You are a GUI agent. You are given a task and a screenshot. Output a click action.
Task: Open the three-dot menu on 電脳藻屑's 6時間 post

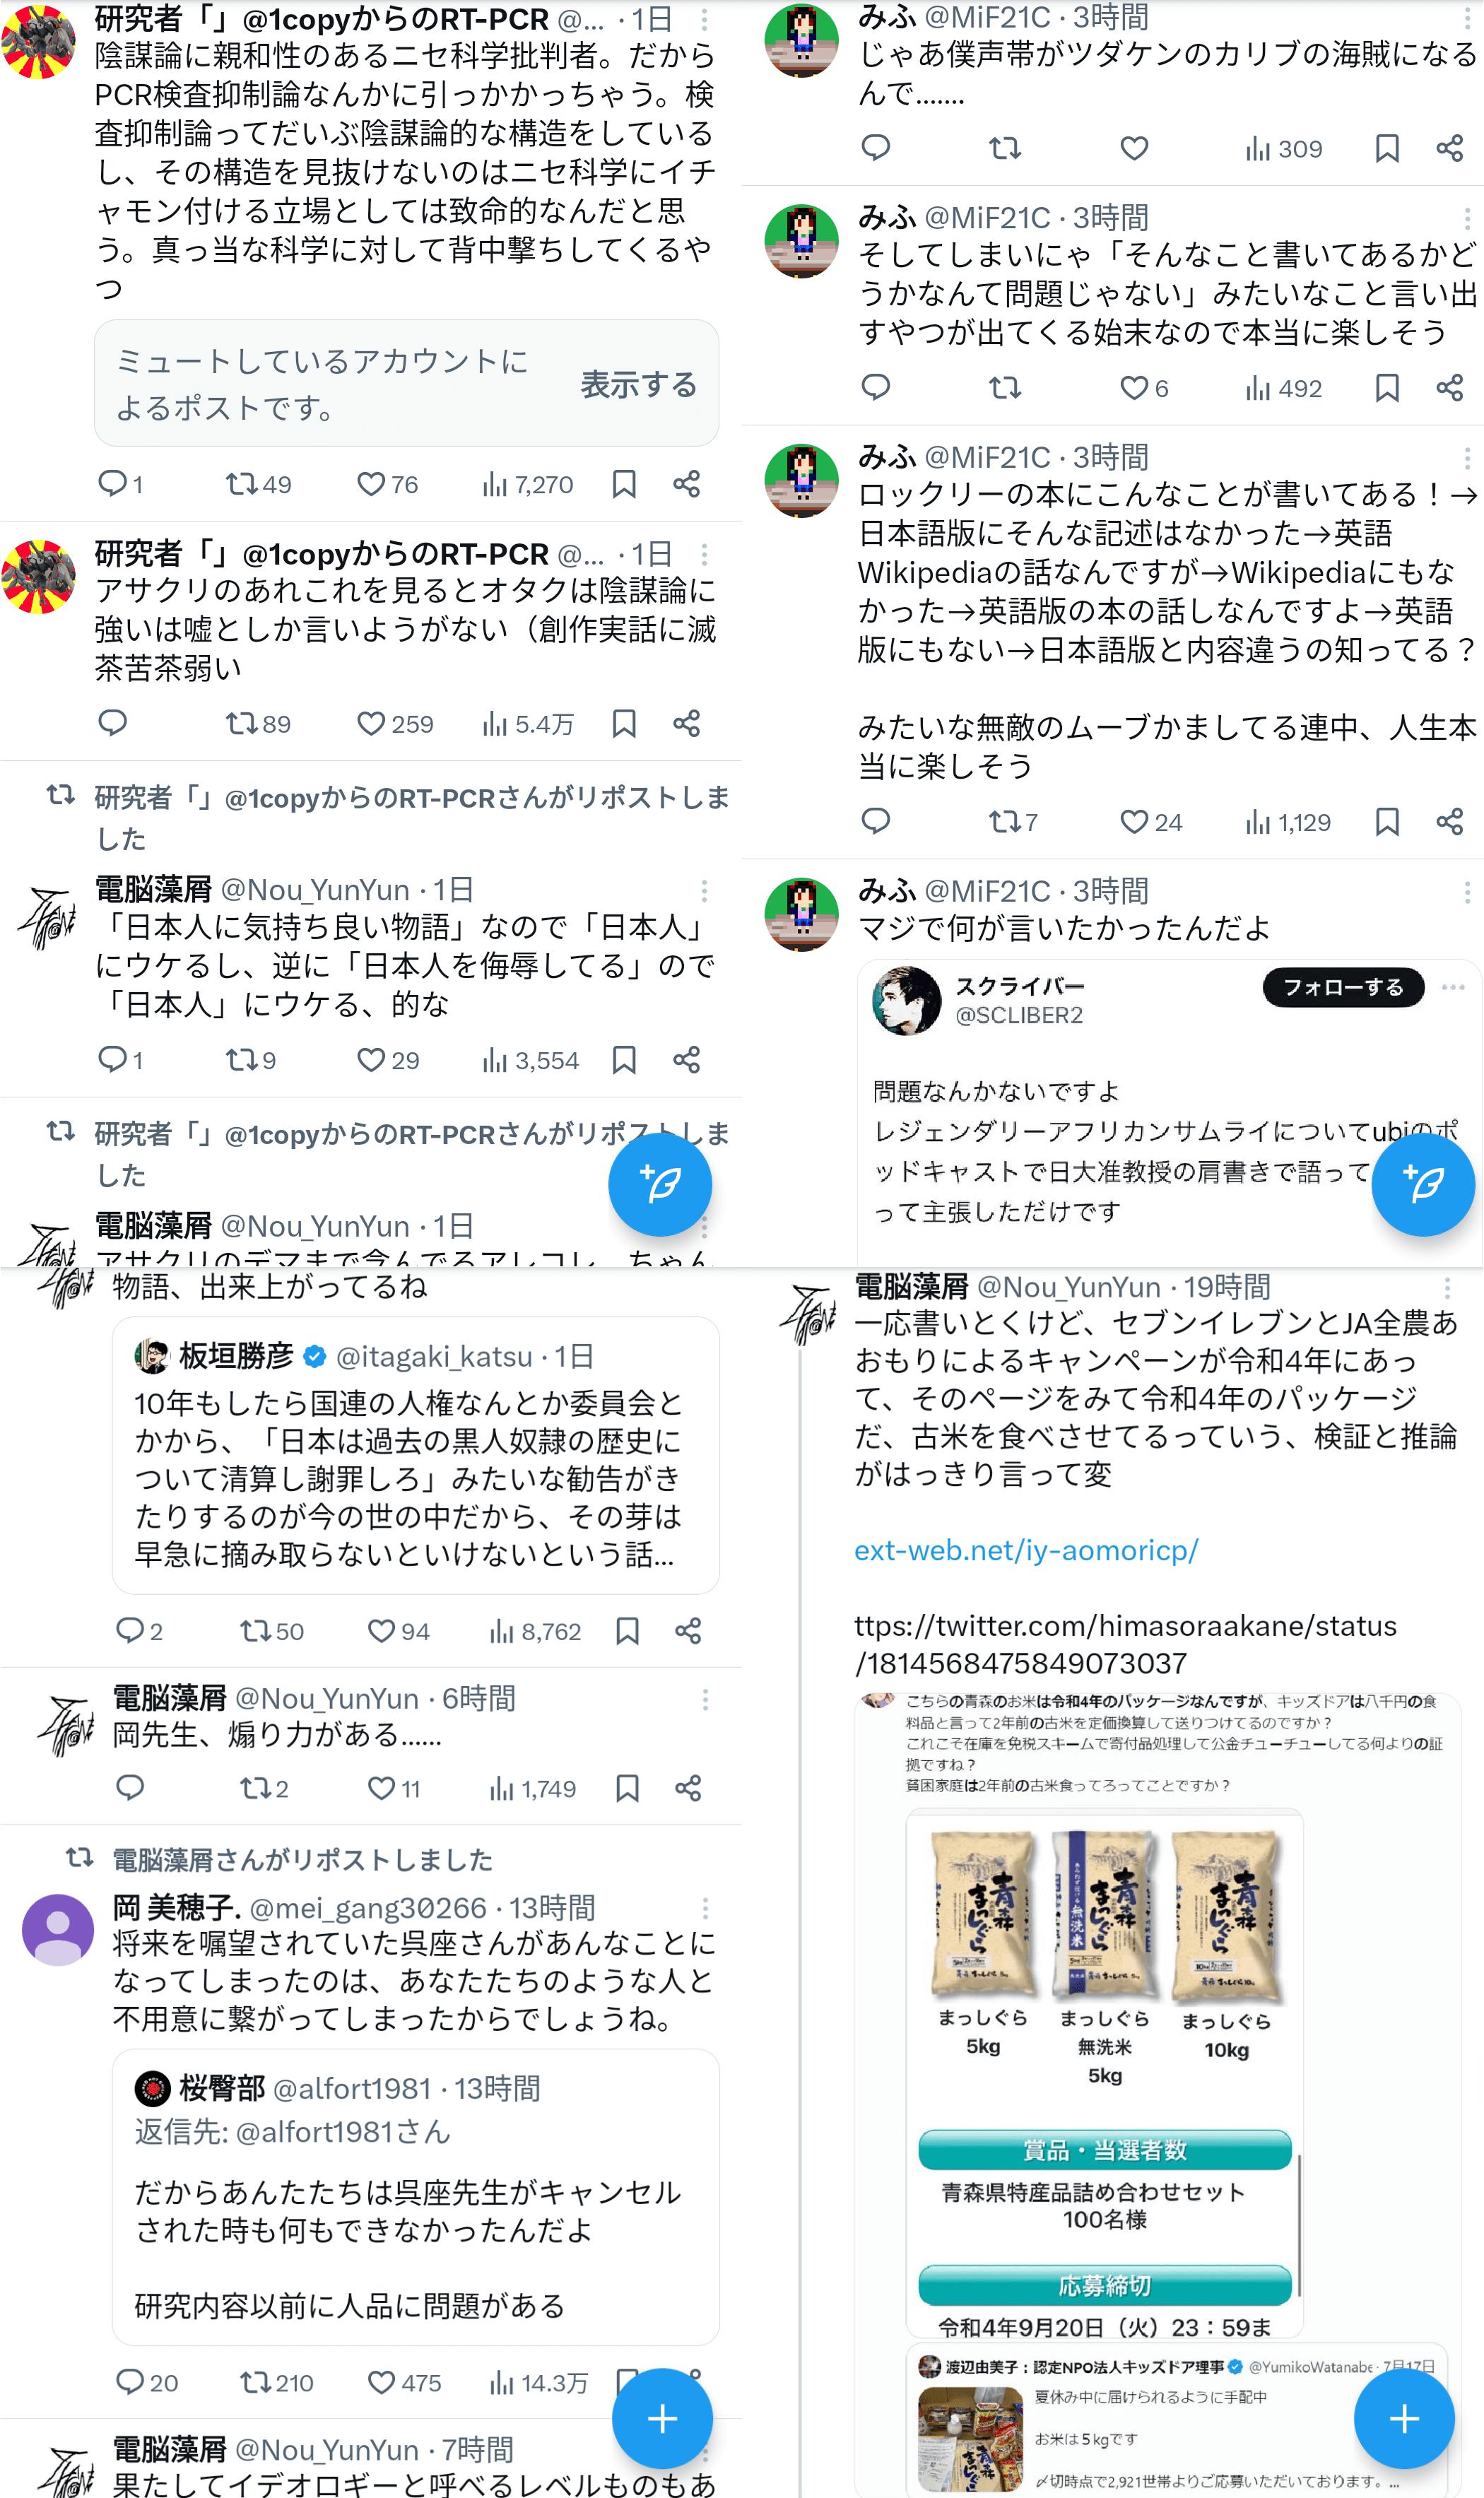point(705,1699)
